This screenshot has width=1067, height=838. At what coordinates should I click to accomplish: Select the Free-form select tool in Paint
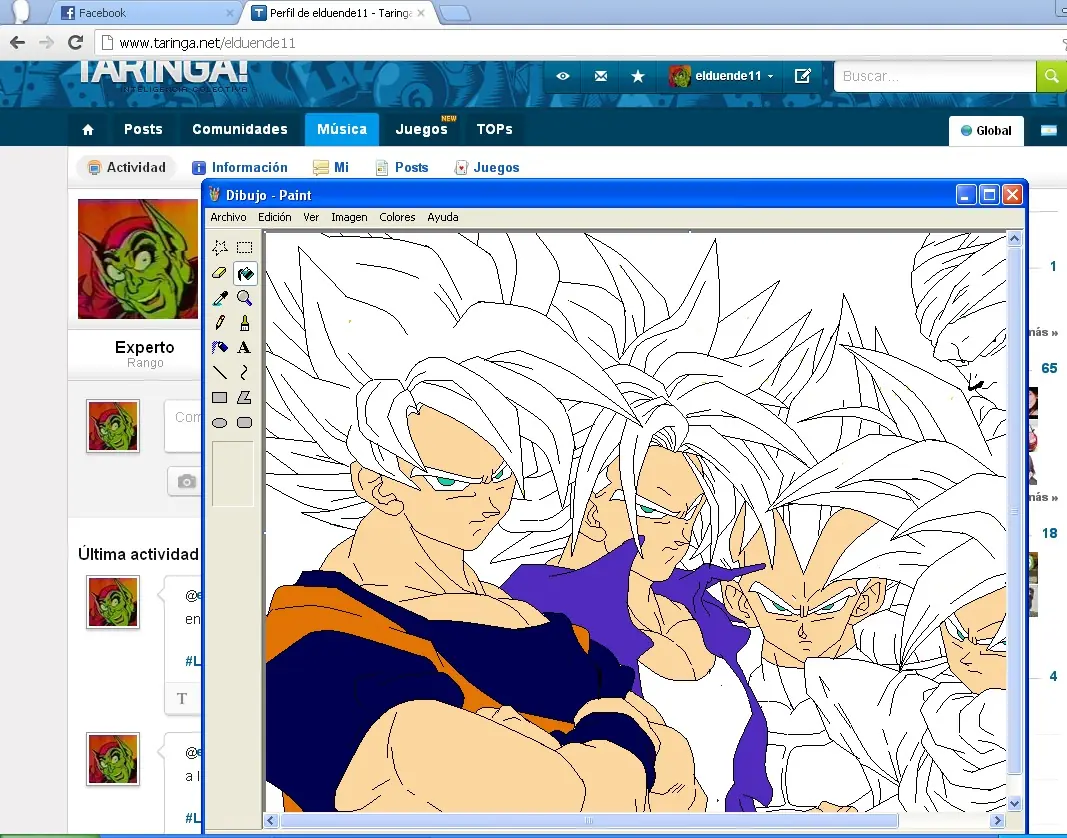coord(219,248)
